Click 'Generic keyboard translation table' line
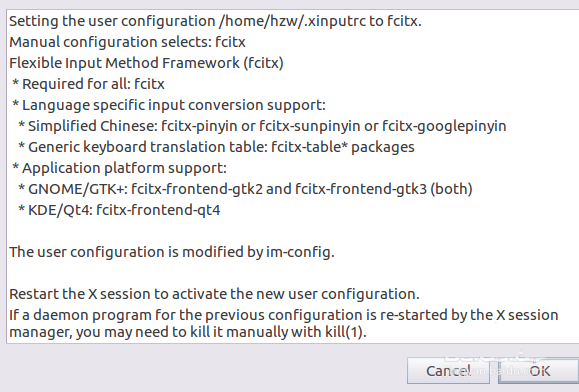The image size is (579, 392). tap(216, 147)
